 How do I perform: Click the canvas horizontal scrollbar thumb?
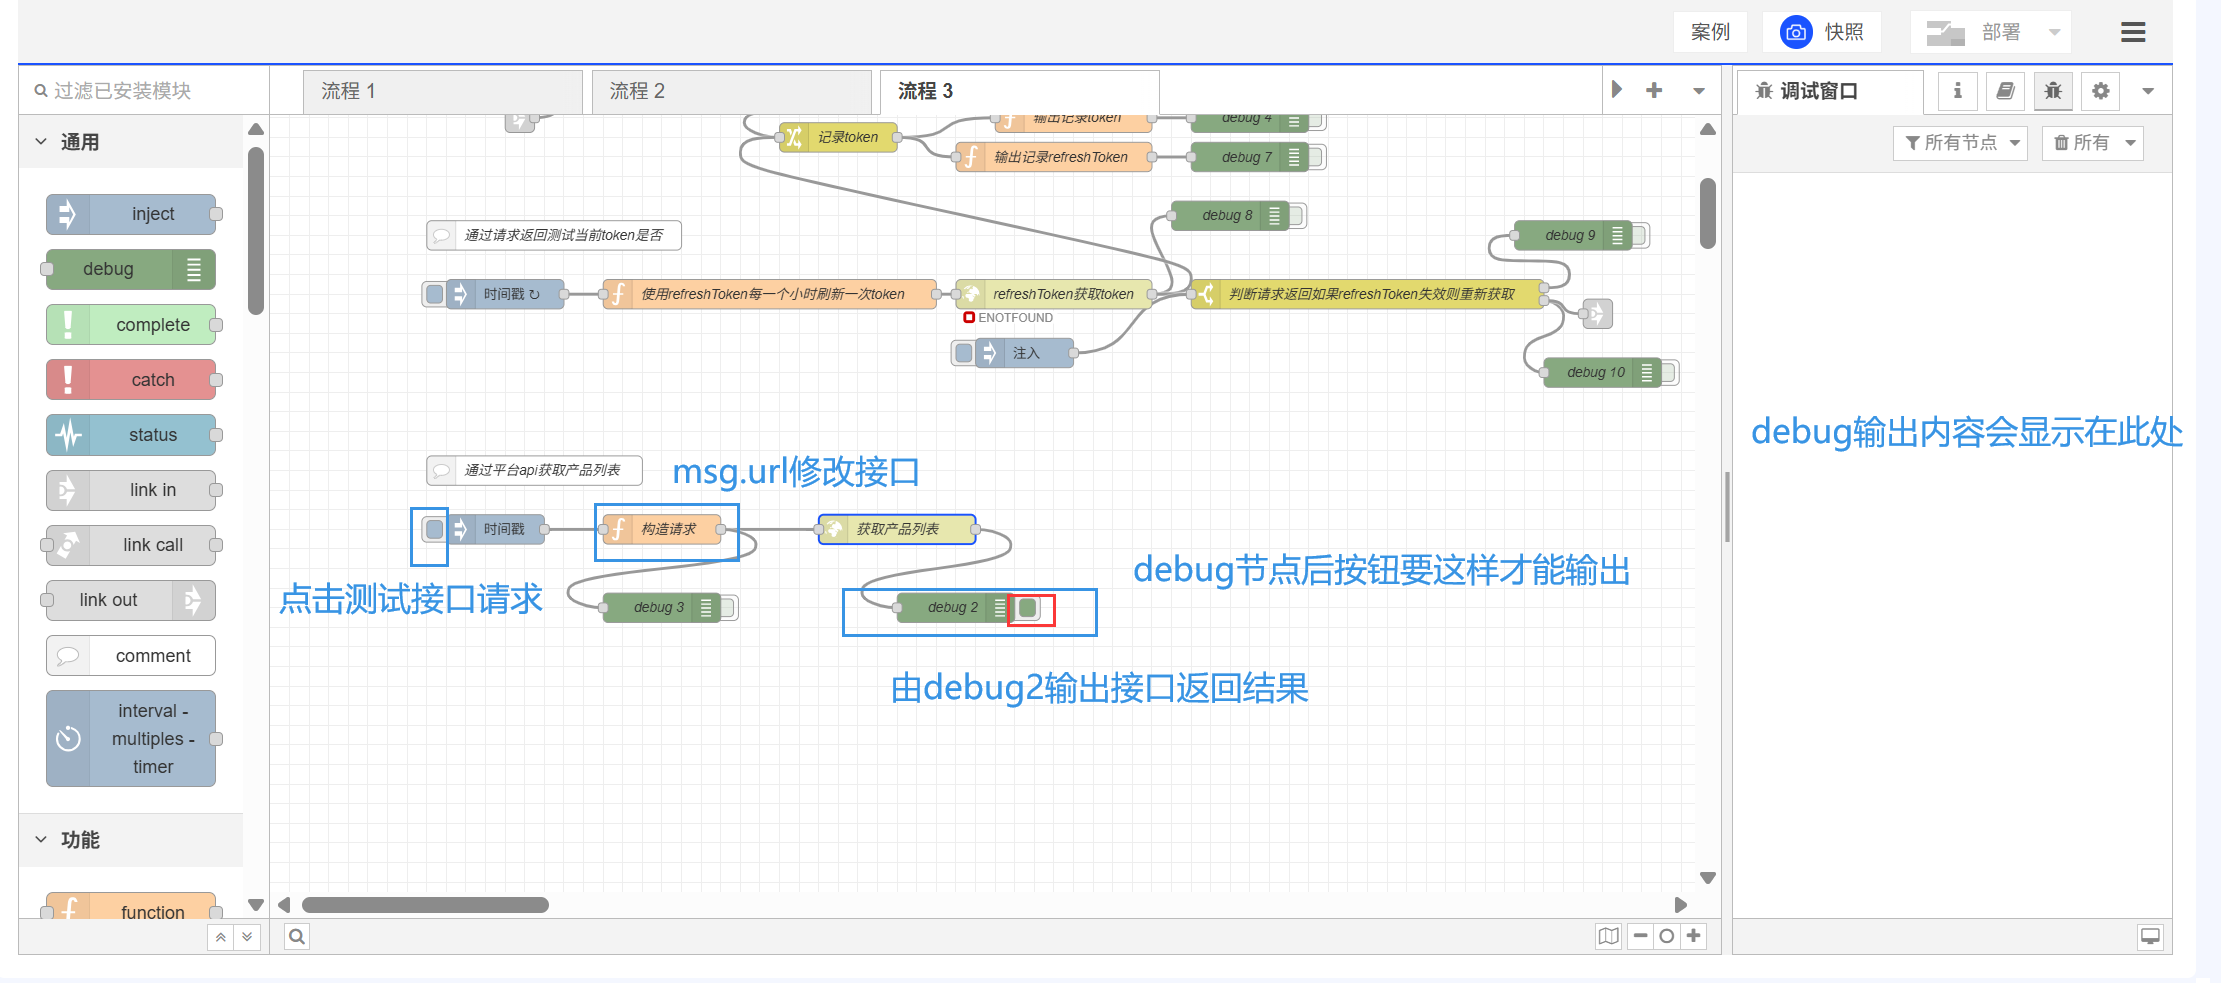425,905
